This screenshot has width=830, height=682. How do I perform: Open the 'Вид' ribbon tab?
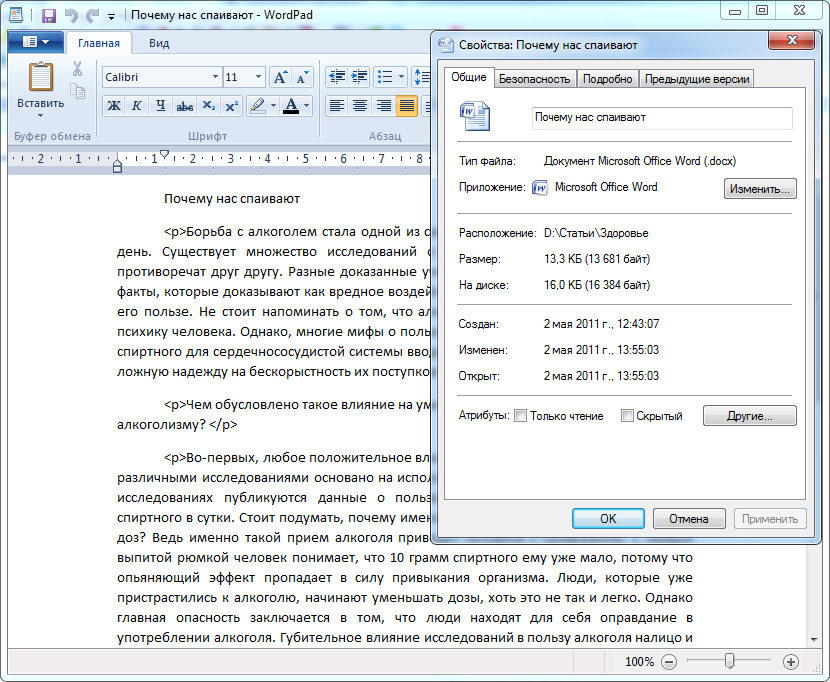pyautogui.click(x=159, y=43)
